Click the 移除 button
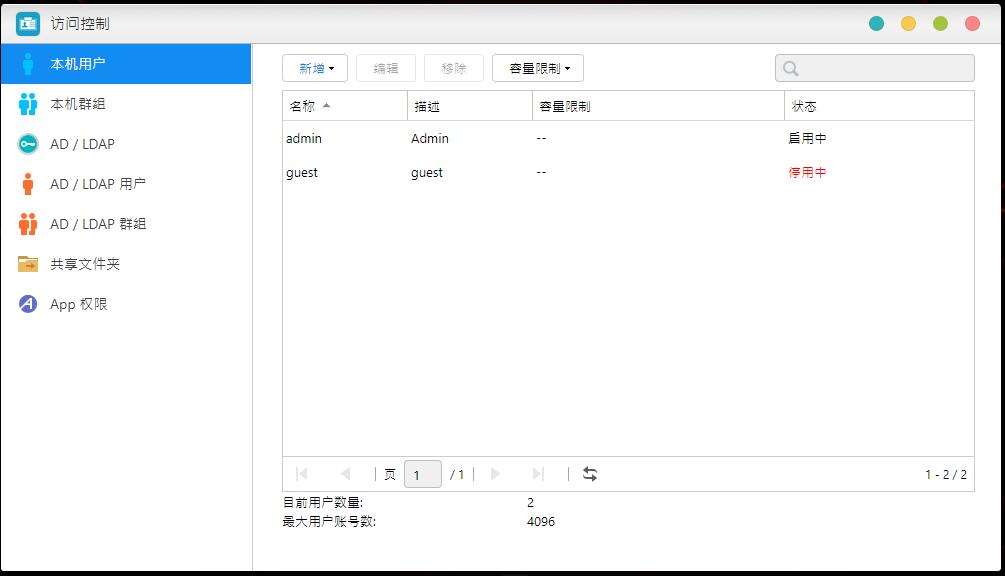This screenshot has width=1005, height=576. coord(453,67)
